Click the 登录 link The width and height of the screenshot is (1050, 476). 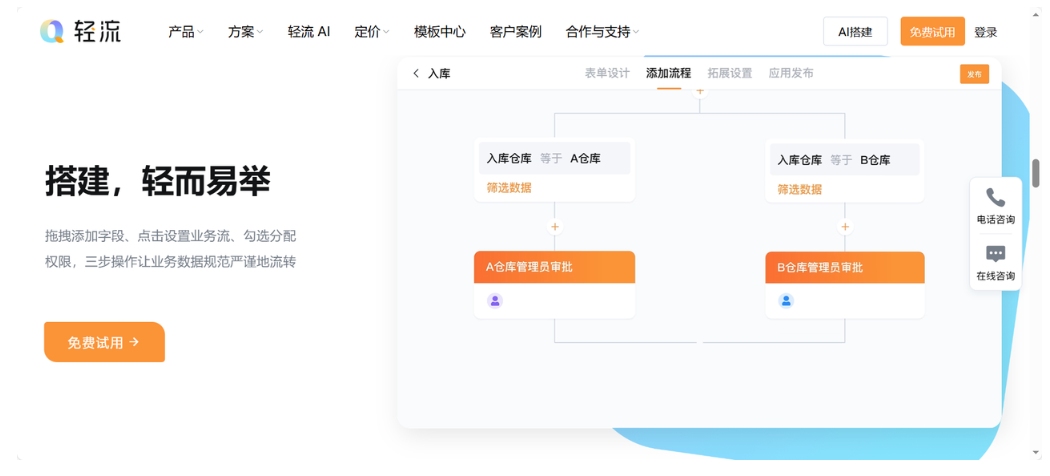(x=986, y=32)
